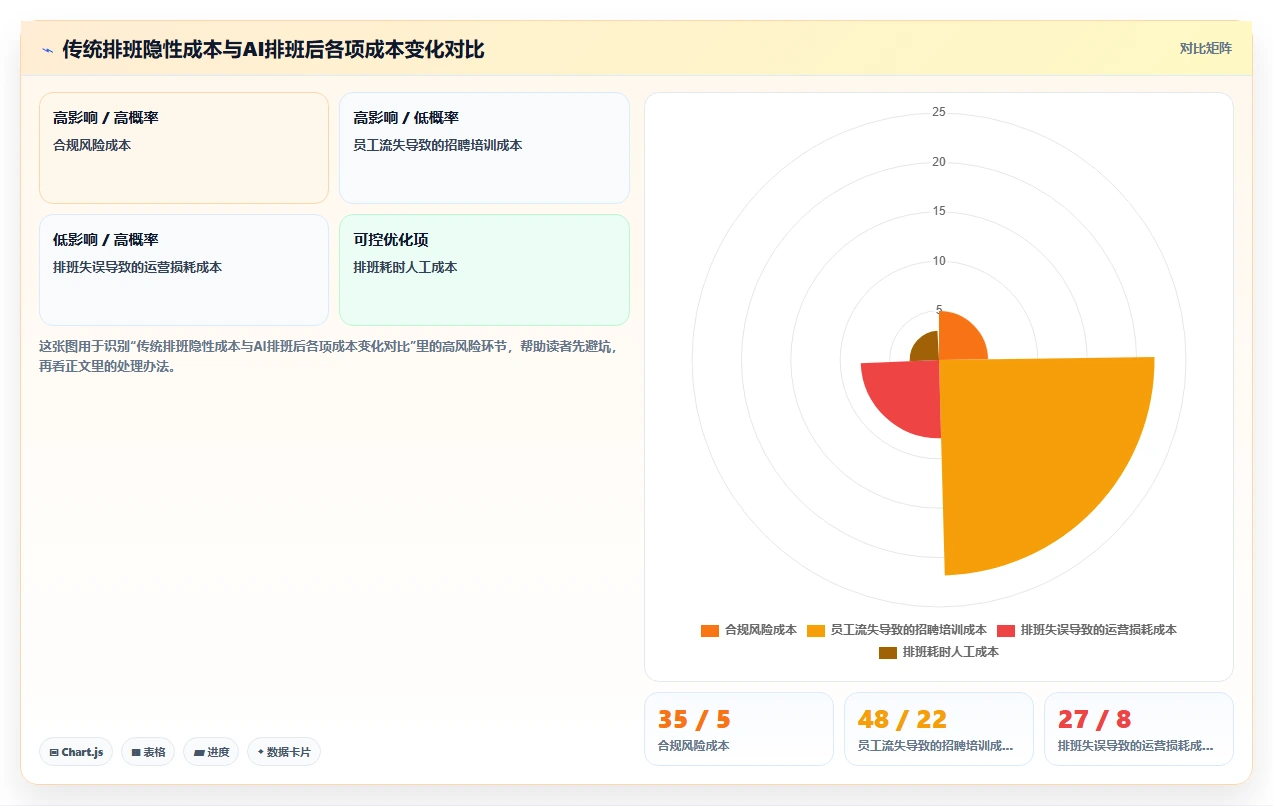Click the large yellow polar chart segment

[x=1030, y=450]
